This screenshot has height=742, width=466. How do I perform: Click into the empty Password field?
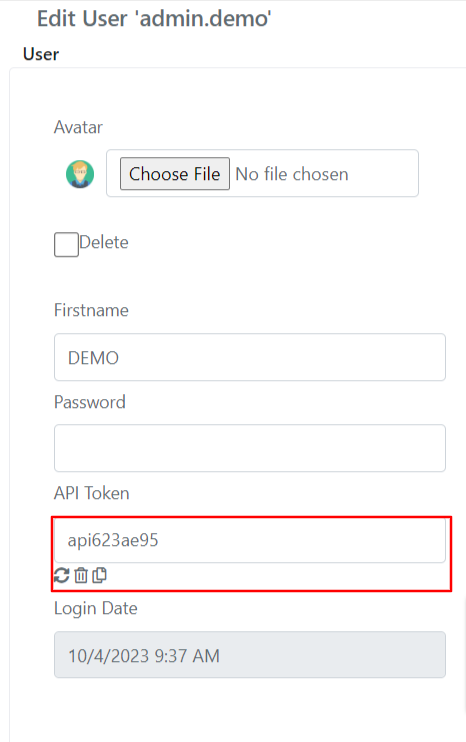250,448
